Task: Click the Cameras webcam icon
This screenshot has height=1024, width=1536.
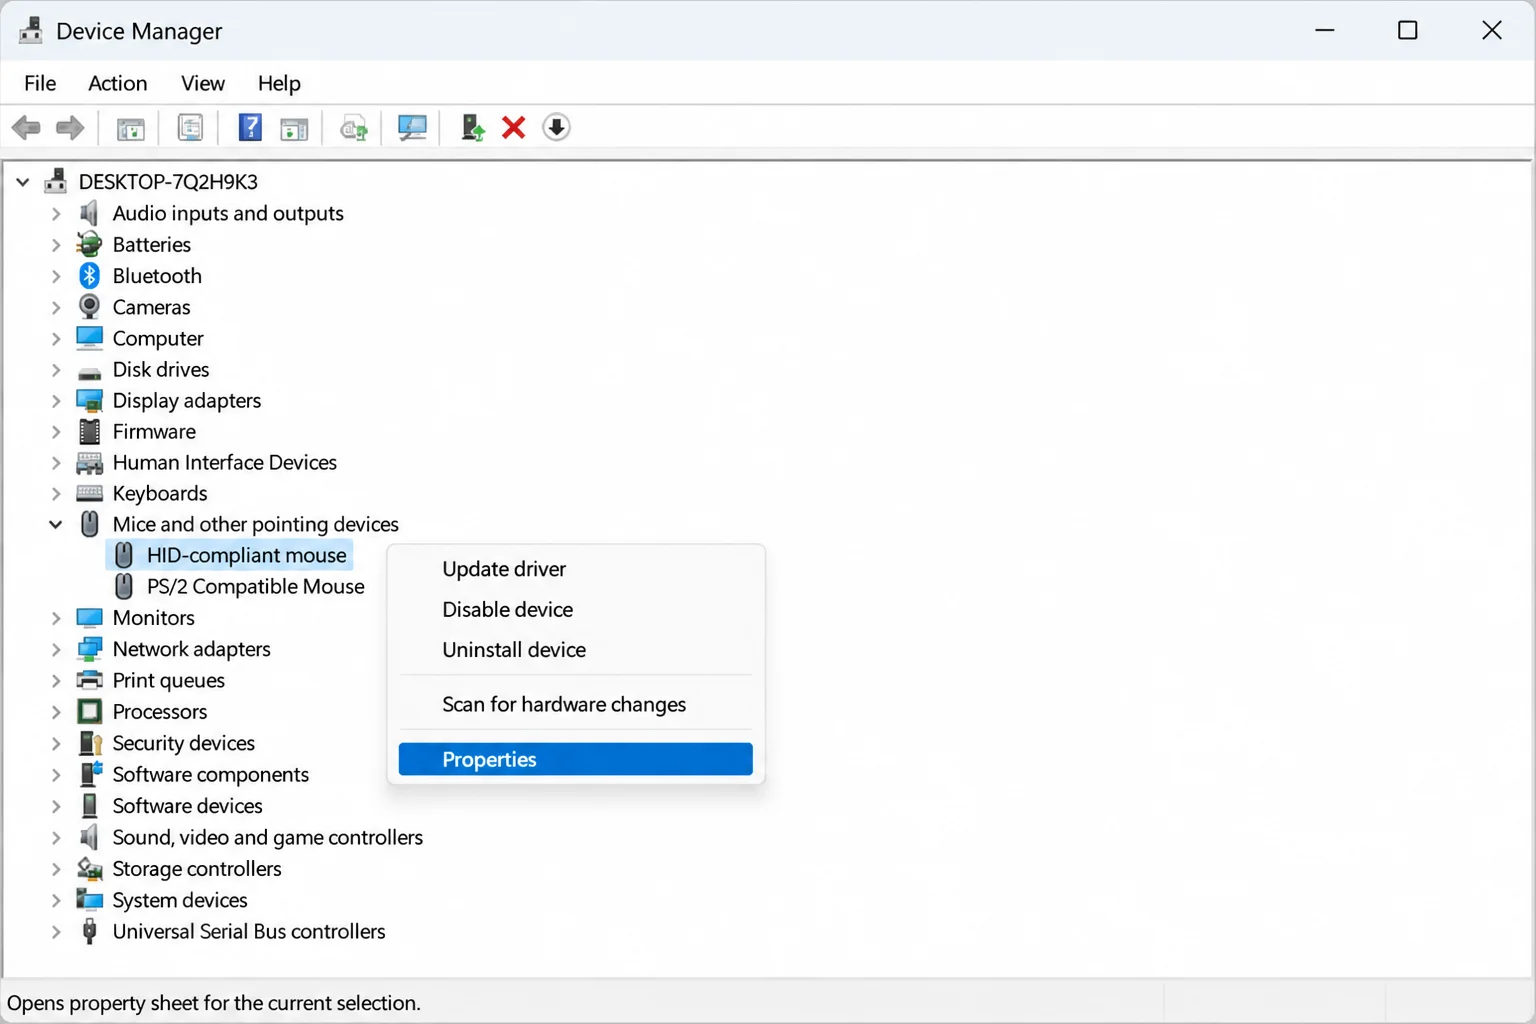Action: pos(89,307)
